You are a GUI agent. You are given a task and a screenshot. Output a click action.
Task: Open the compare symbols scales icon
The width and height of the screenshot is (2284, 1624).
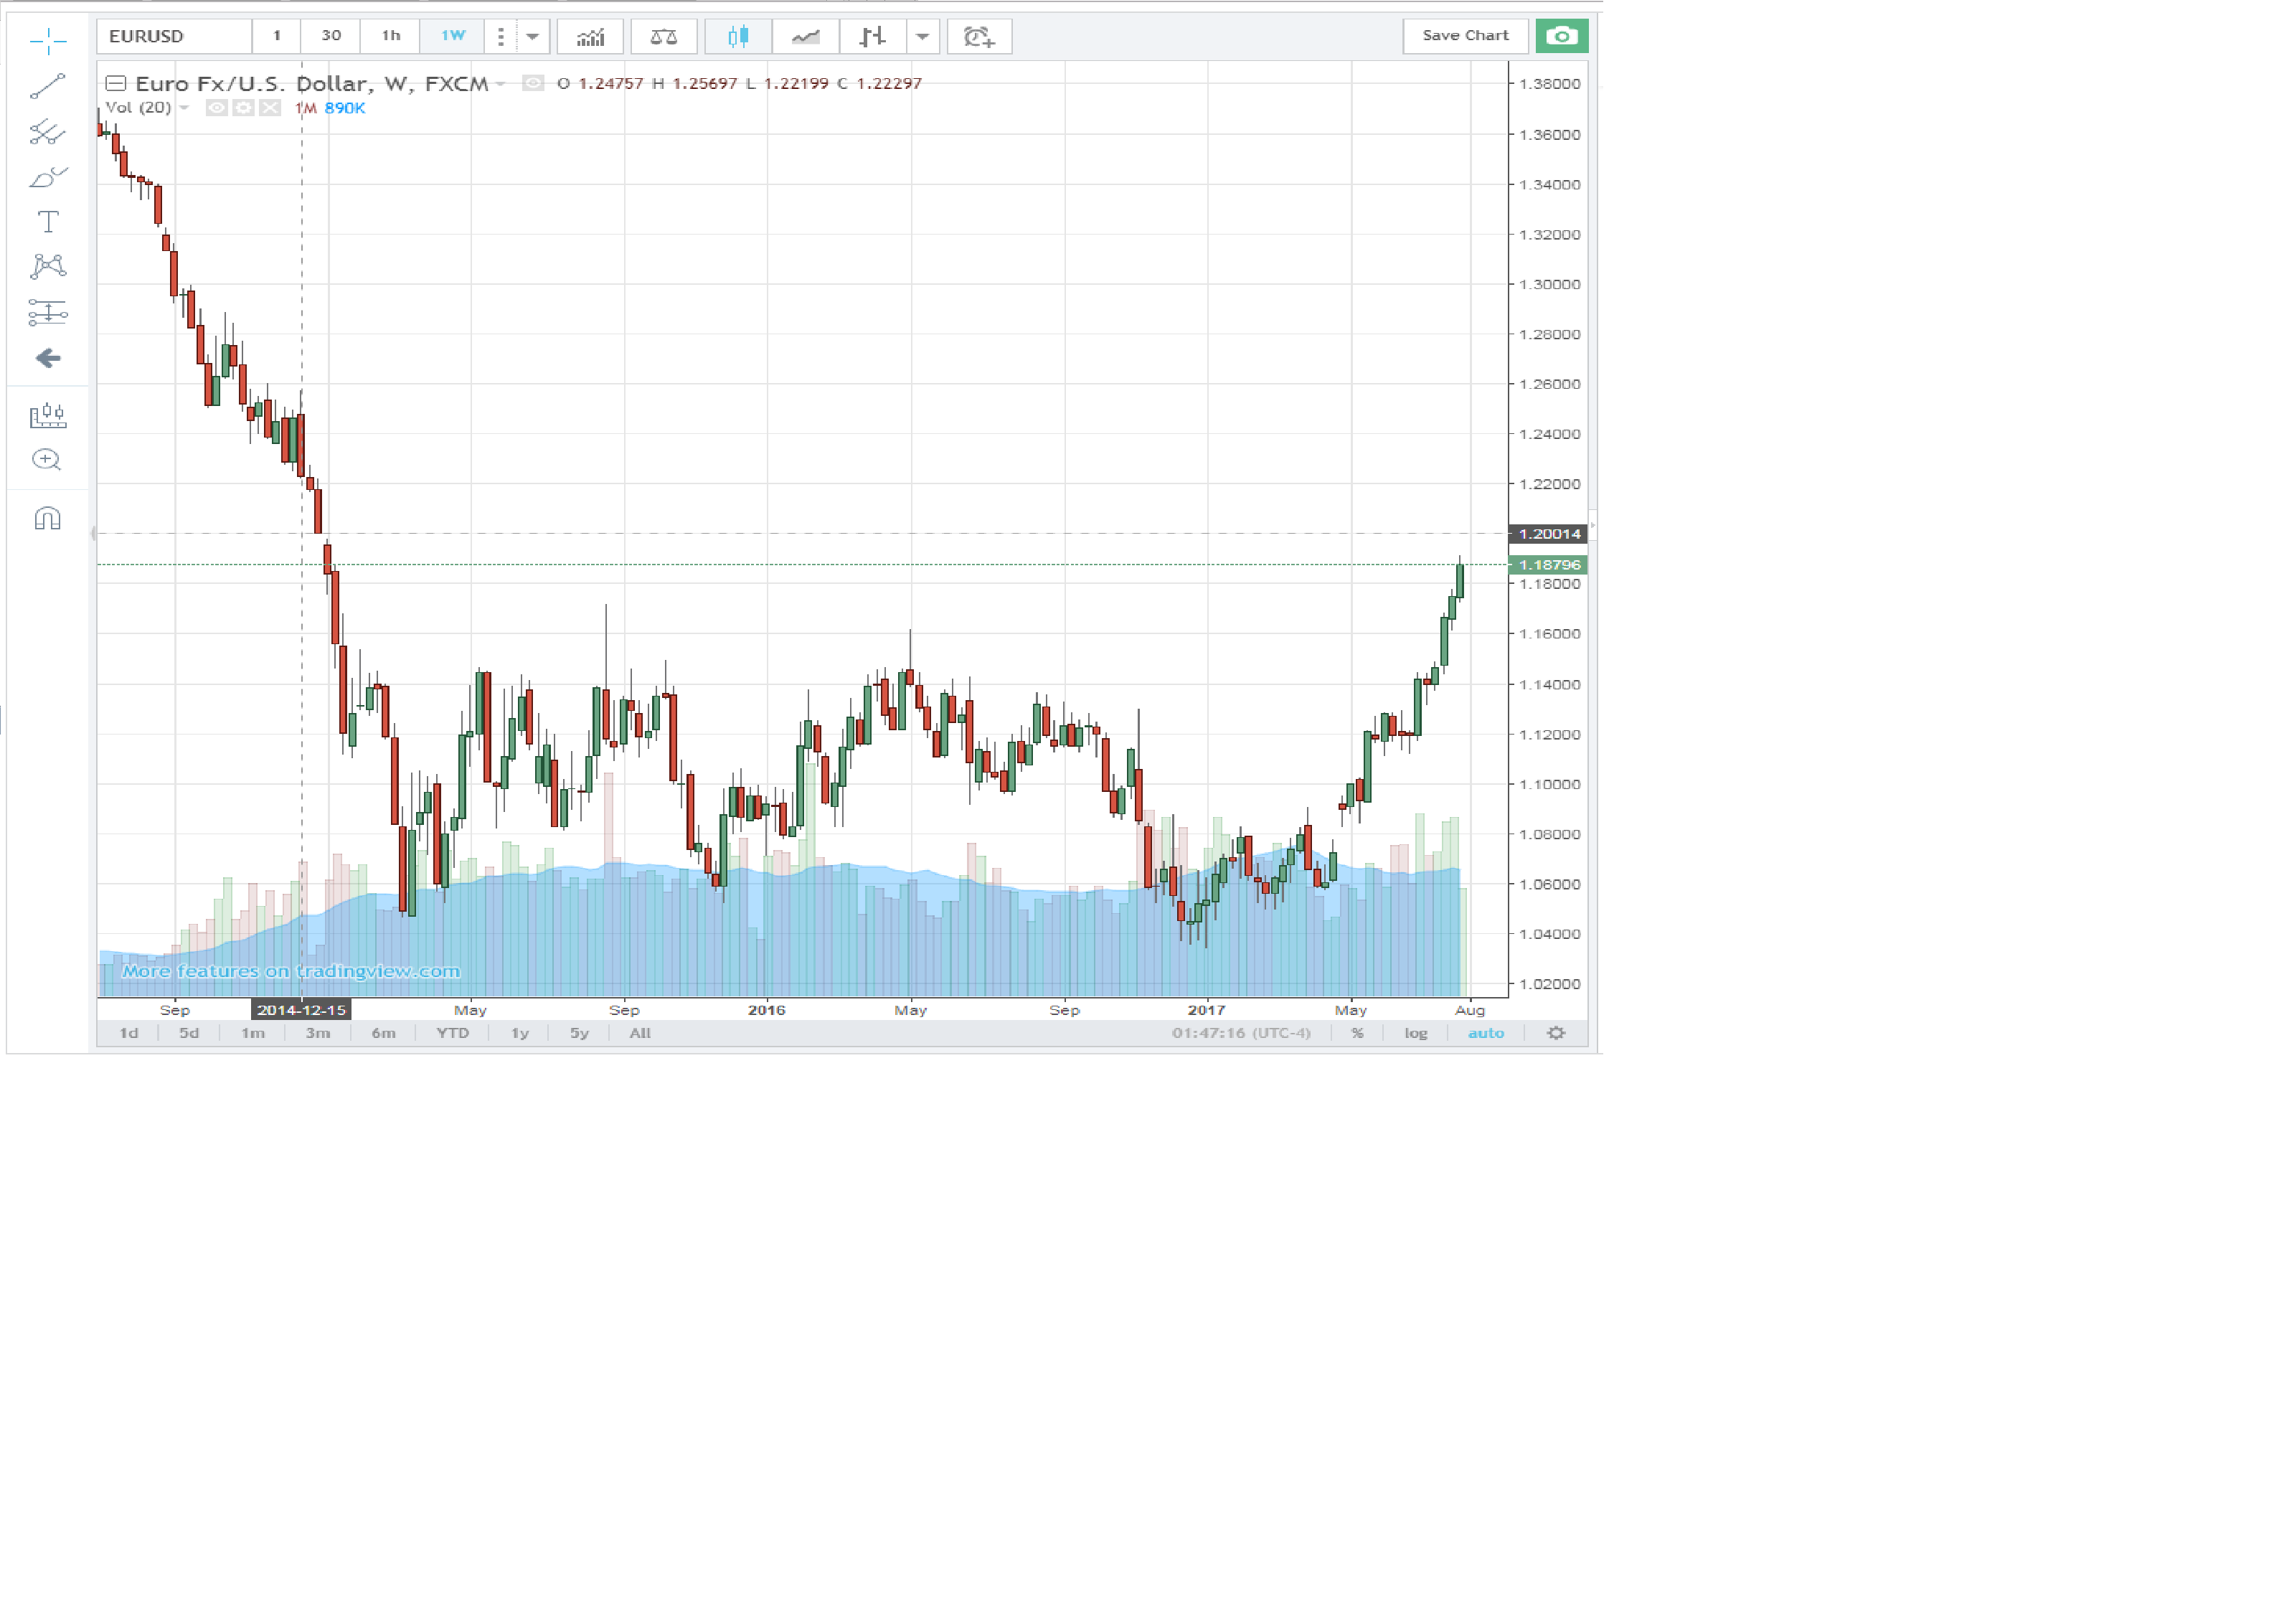pyautogui.click(x=663, y=37)
